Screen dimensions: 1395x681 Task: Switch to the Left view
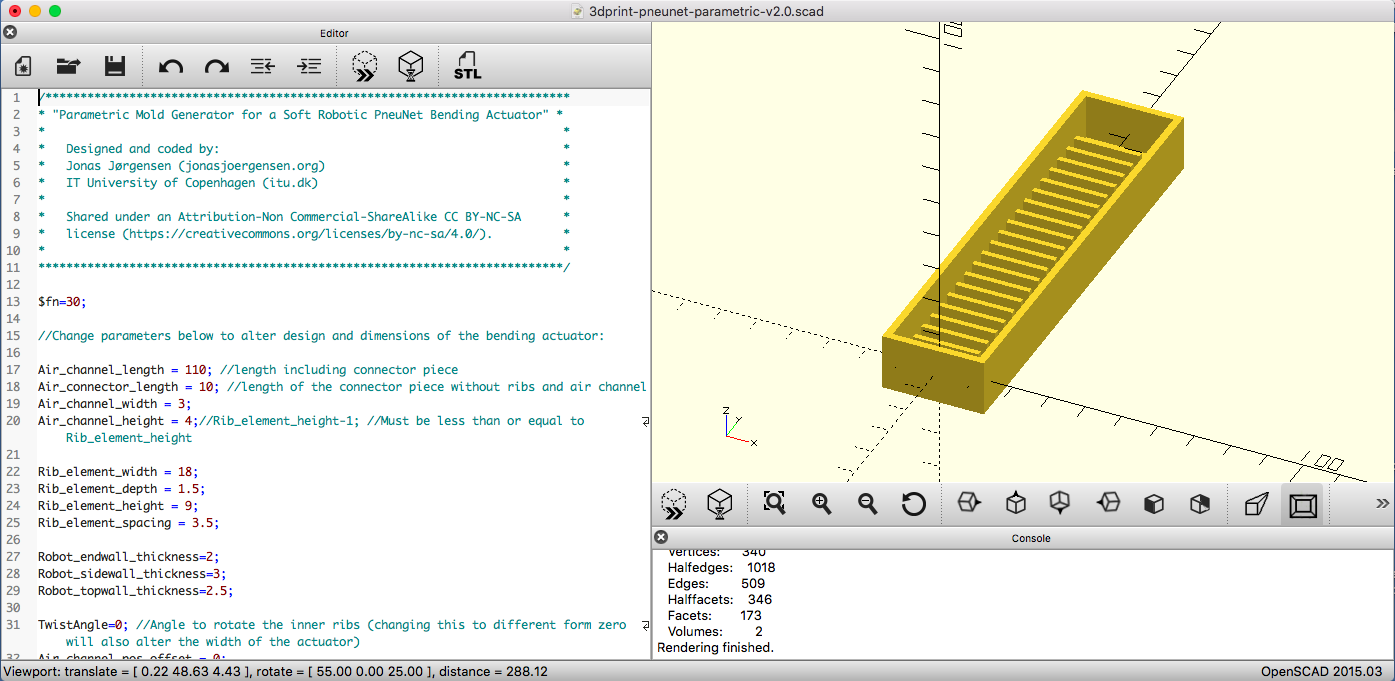coord(1108,503)
